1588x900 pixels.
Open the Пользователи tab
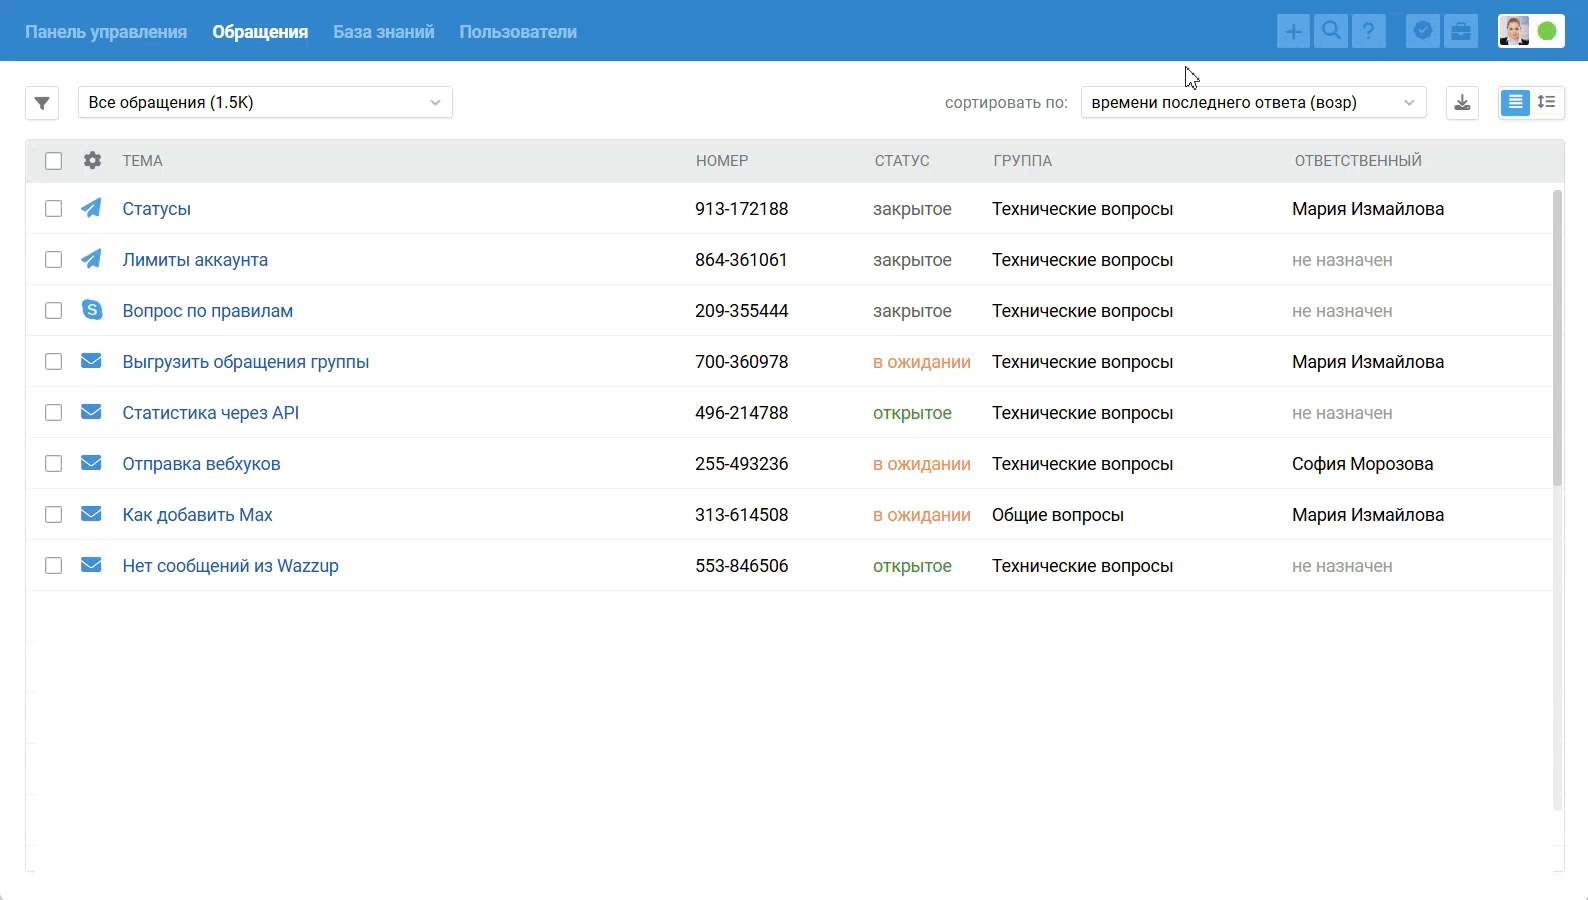tap(518, 32)
